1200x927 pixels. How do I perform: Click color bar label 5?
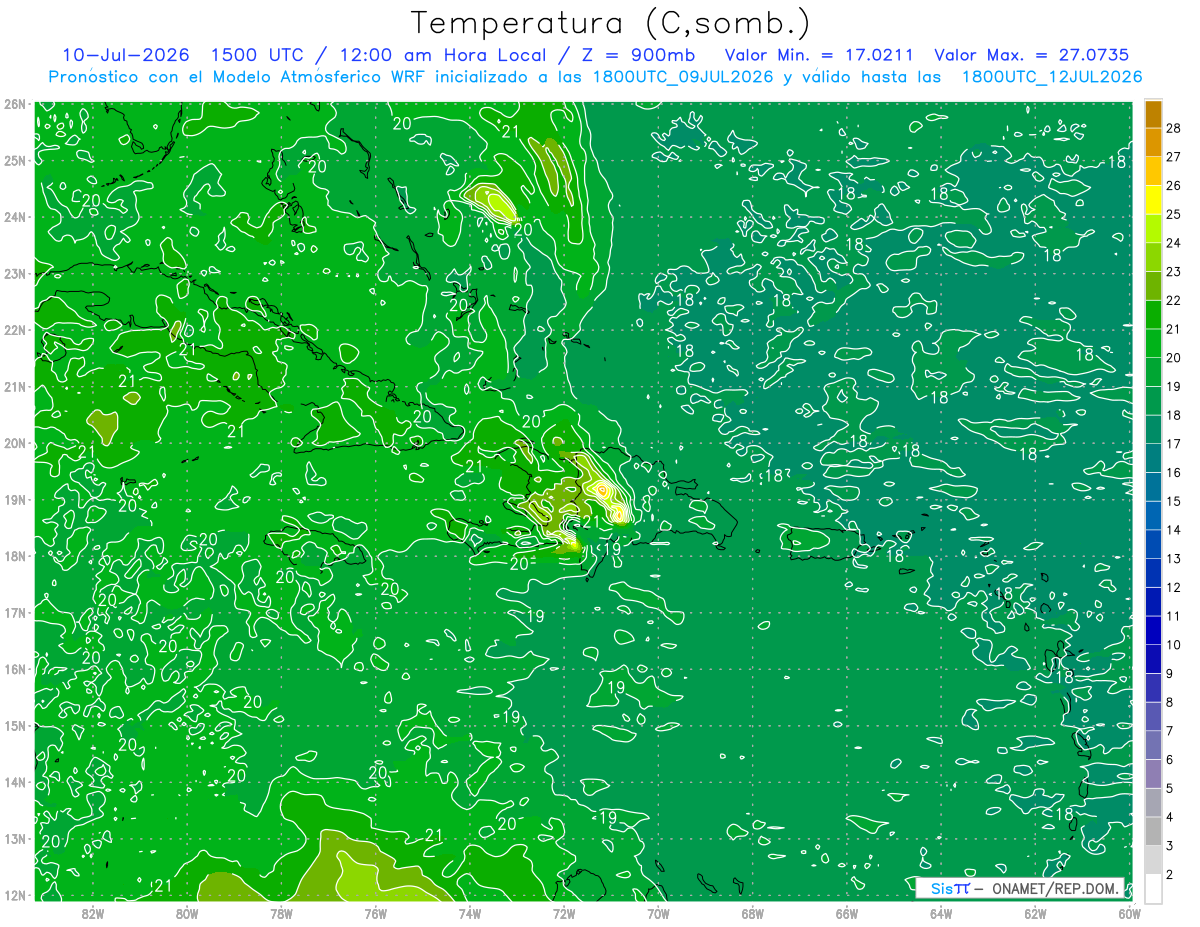pos(1169,788)
